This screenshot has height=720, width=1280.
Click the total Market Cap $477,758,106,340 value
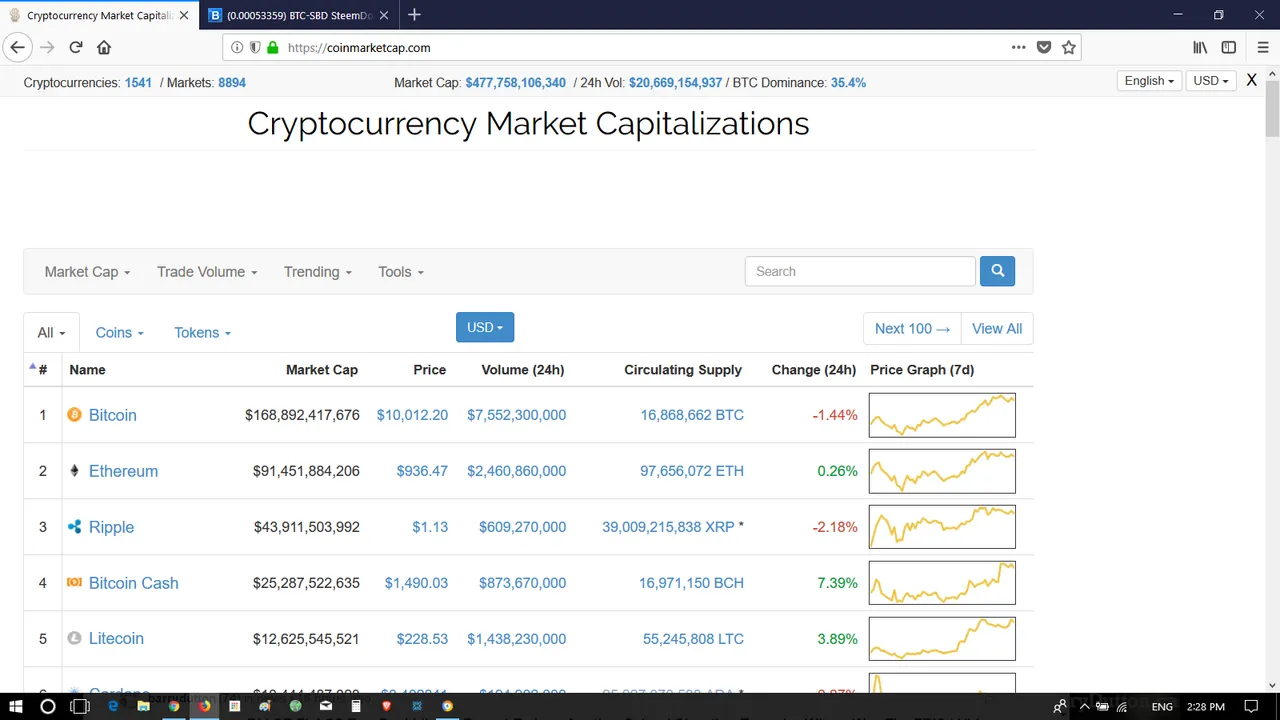[x=515, y=83]
